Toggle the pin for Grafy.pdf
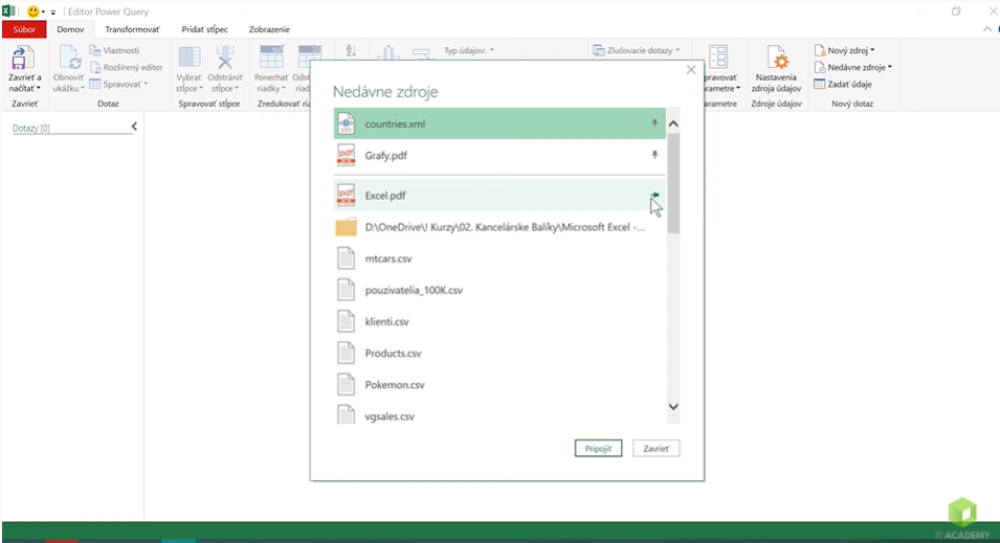Viewport: 1000px width, 543px height. tap(655, 155)
